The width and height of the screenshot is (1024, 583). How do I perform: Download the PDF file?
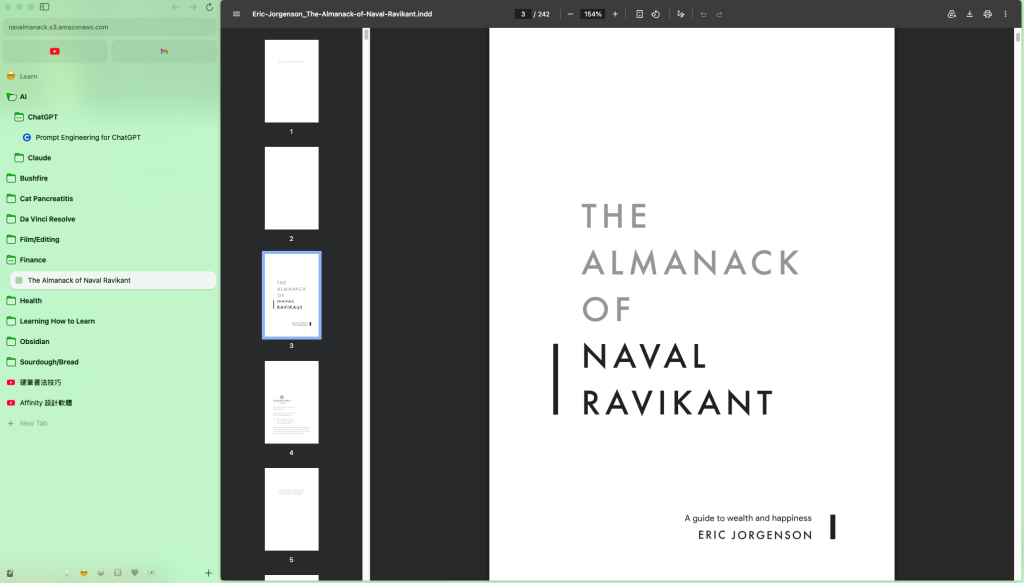[970, 14]
